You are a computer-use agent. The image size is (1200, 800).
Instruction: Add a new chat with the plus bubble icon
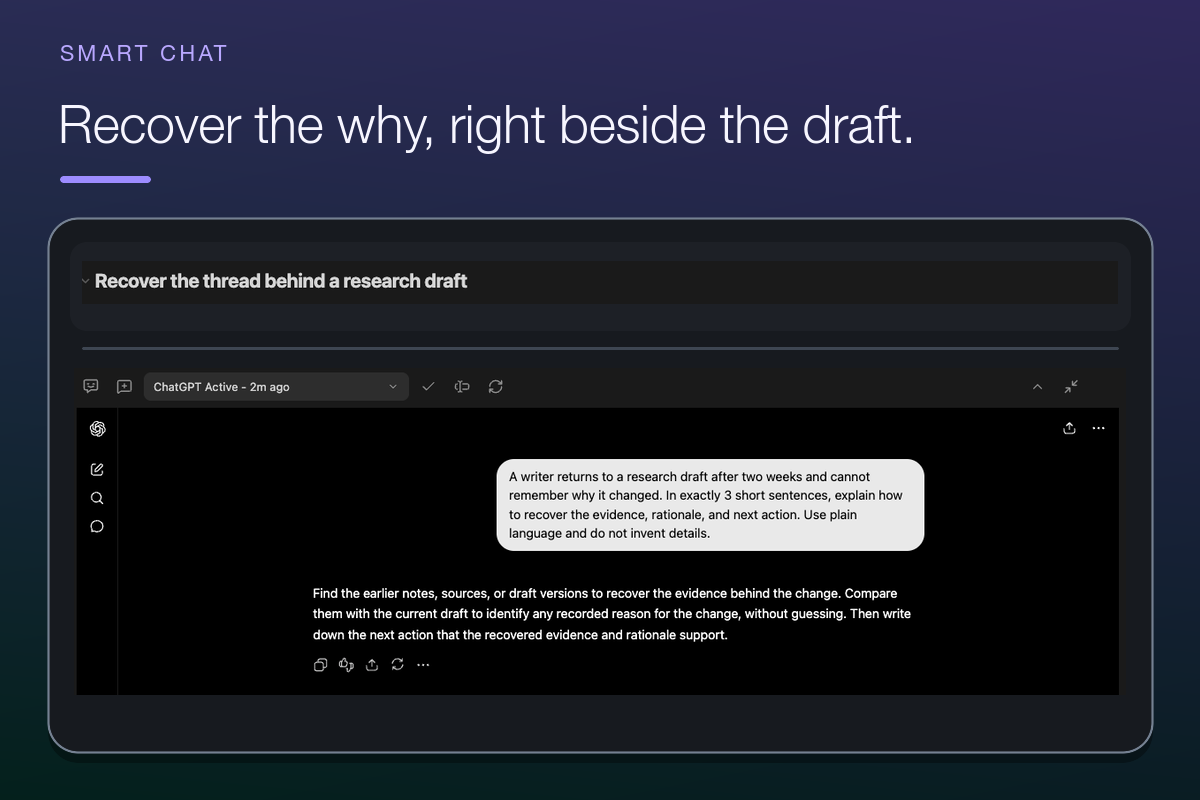124,386
